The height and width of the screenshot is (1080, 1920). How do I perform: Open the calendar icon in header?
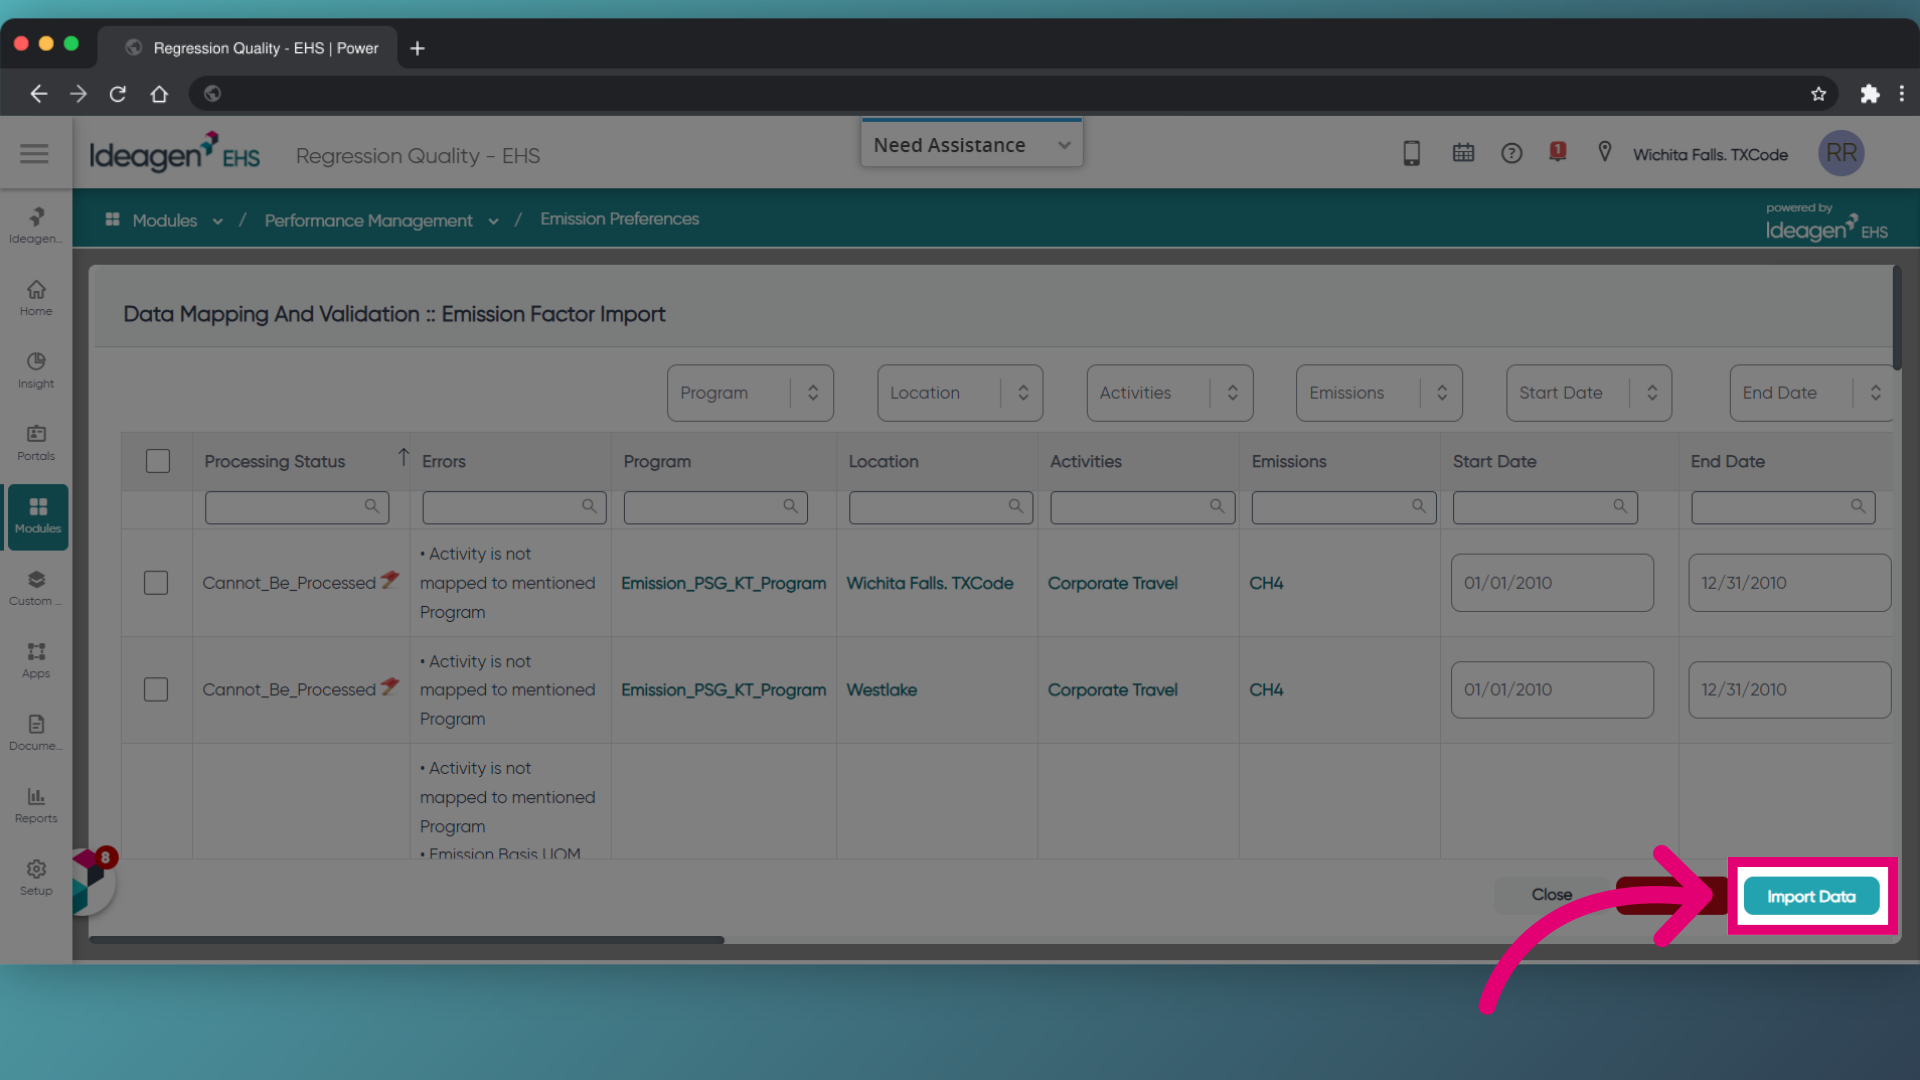point(1463,153)
